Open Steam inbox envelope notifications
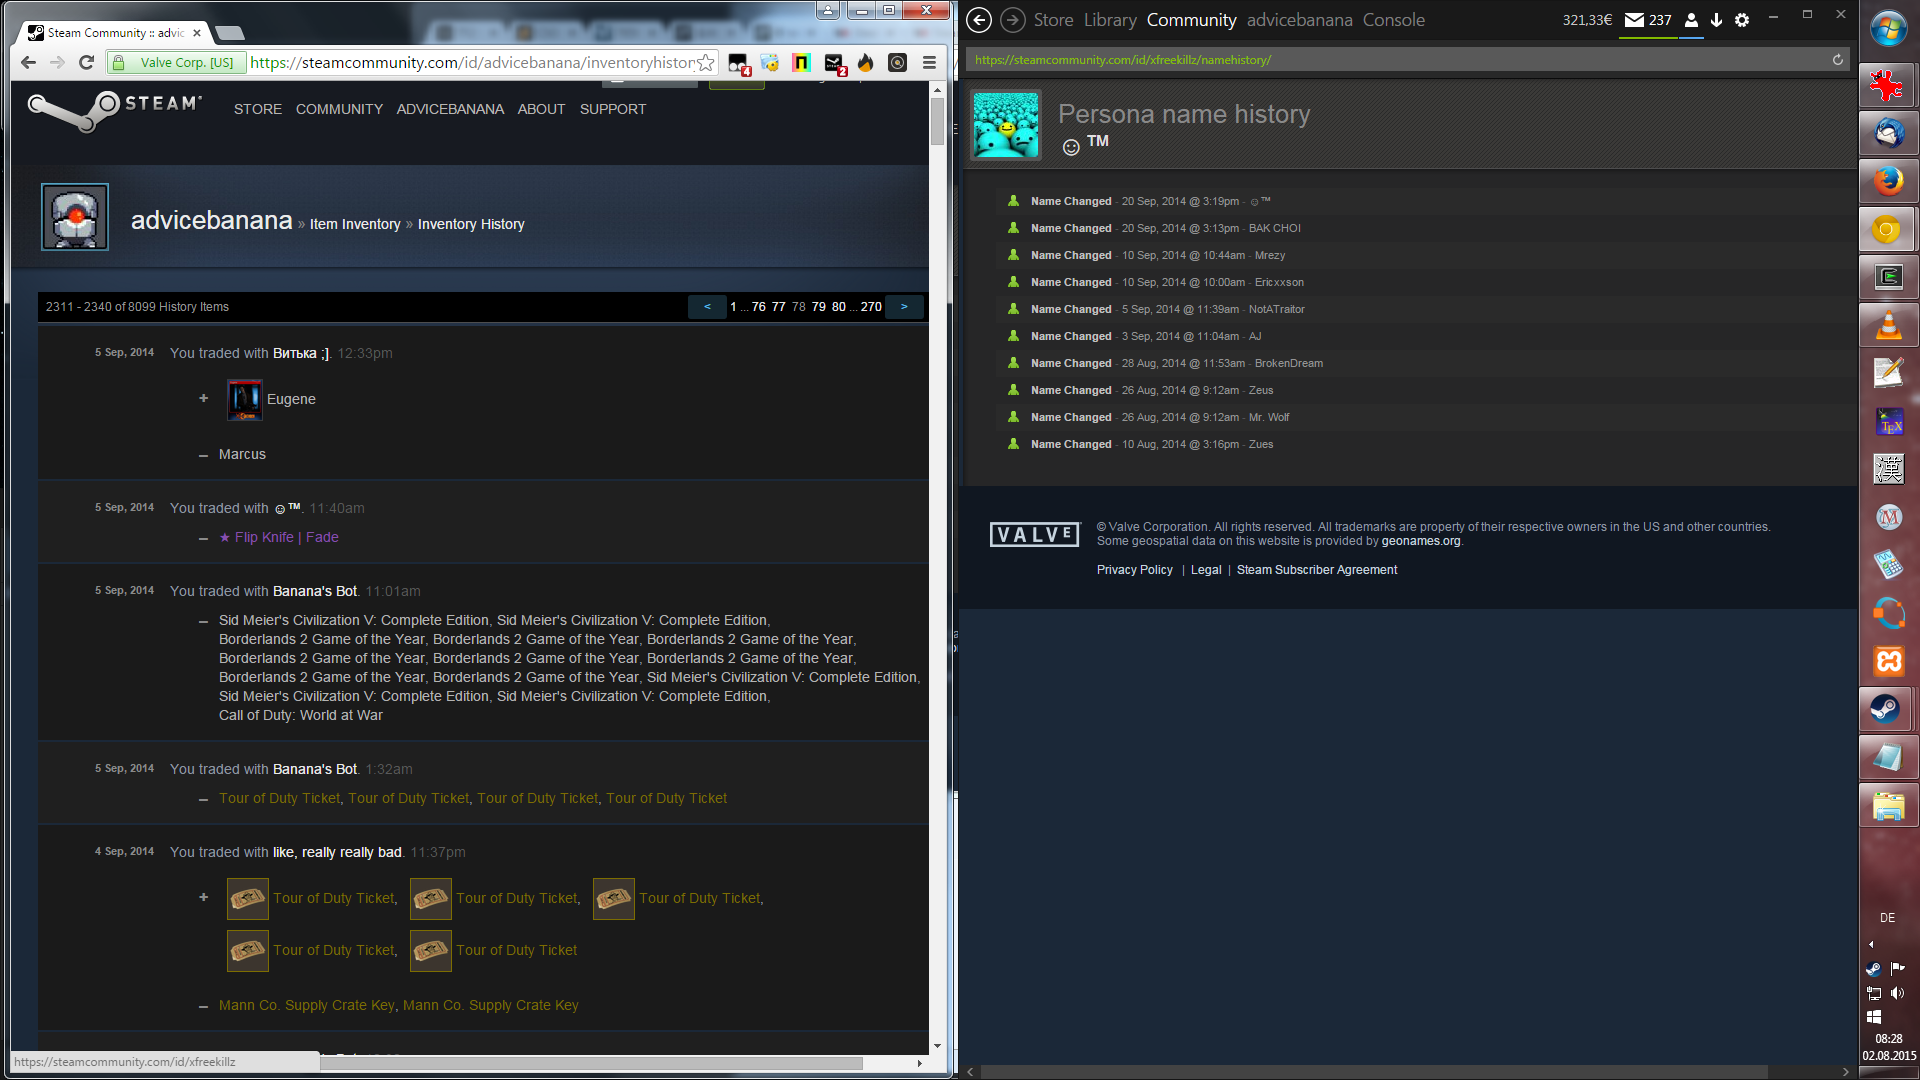Screen dimensions: 1920x1080 click(x=1634, y=20)
